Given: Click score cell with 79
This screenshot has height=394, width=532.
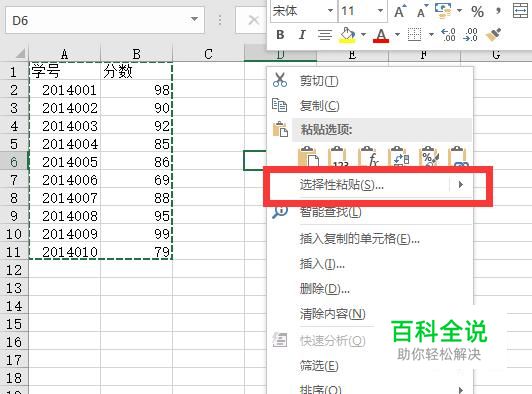Looking at the screenshot, I should pos(137,252).
